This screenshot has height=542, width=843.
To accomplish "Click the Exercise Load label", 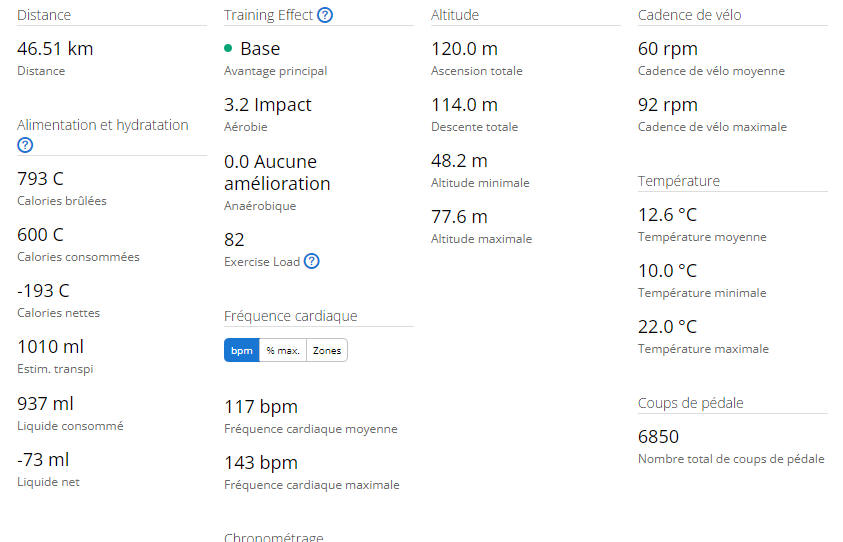I will (262, 262).
